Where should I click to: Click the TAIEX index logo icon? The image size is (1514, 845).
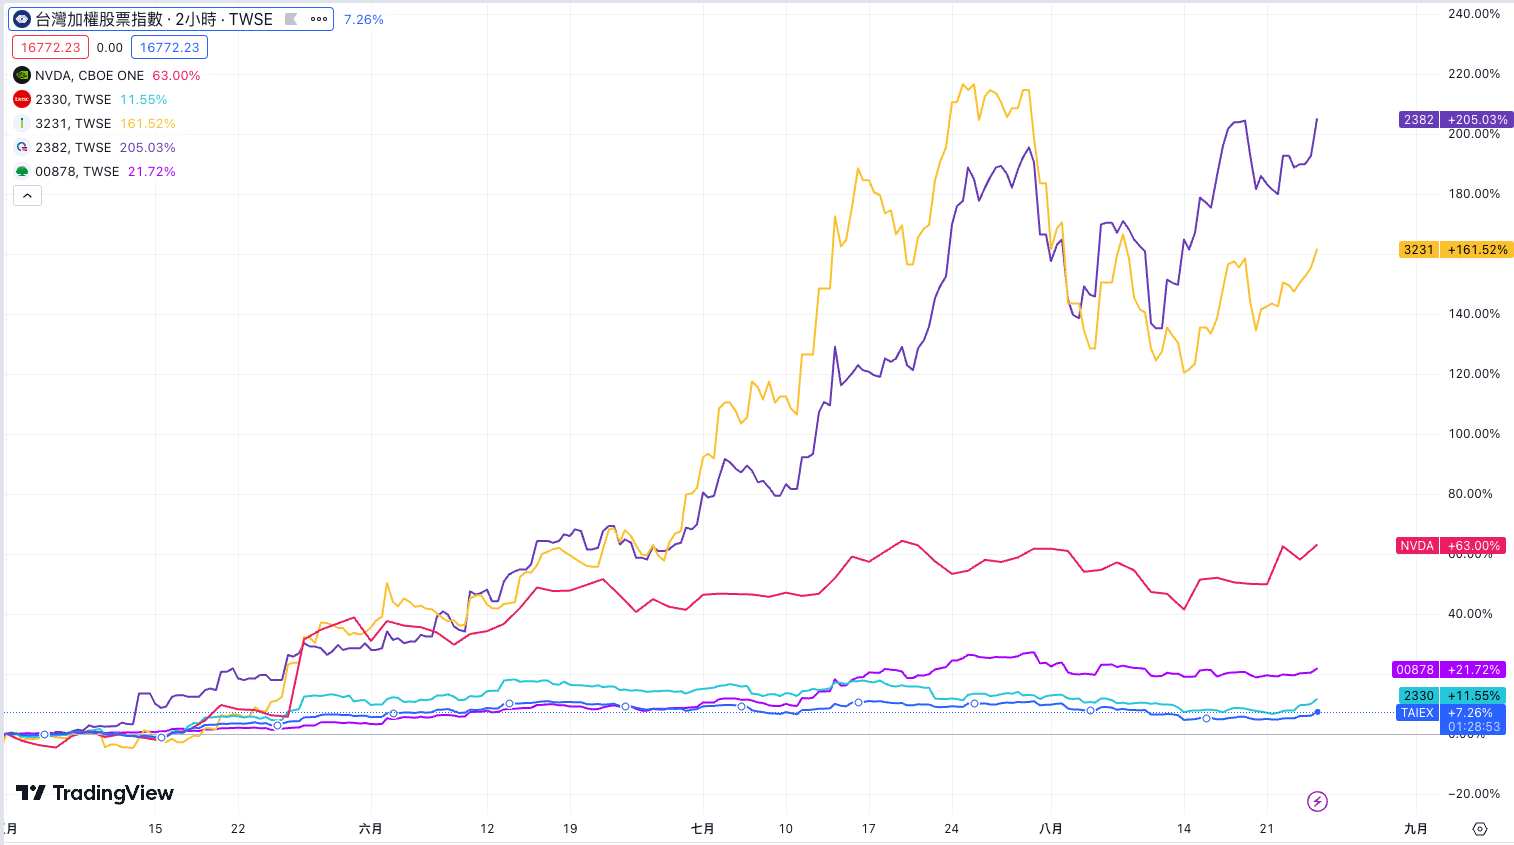22,19
